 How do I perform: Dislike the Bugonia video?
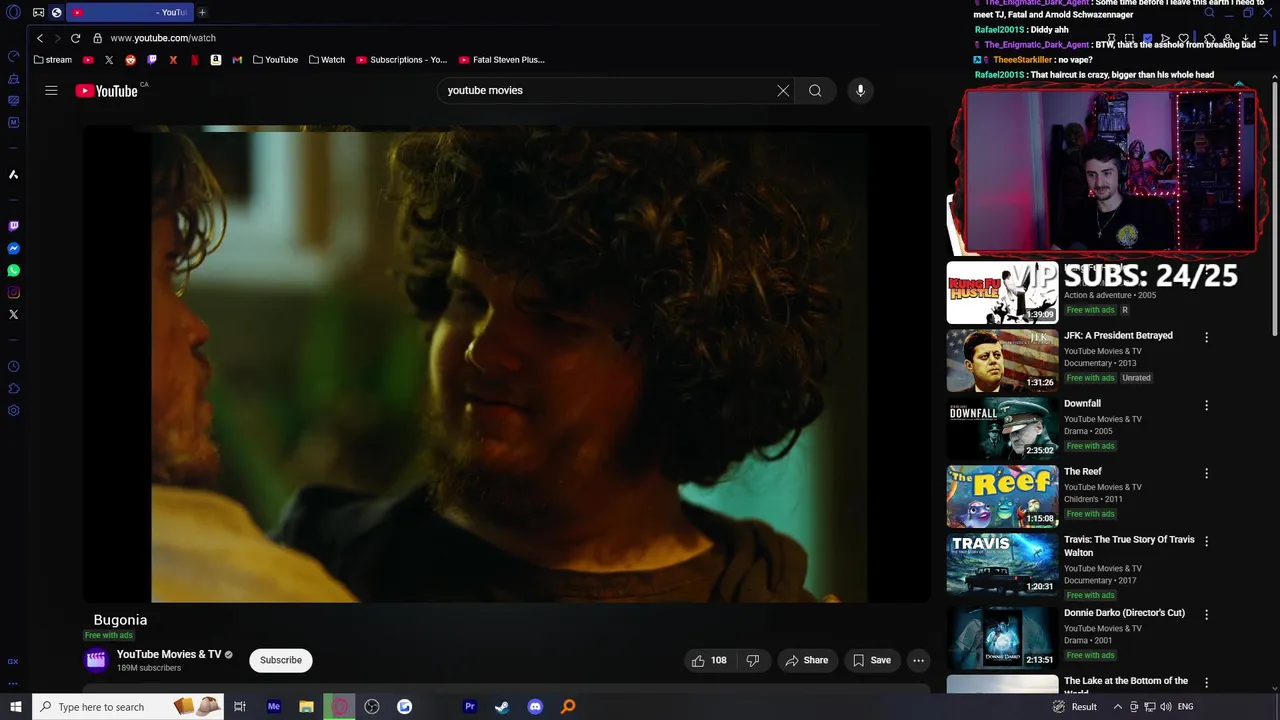[753, 660]
